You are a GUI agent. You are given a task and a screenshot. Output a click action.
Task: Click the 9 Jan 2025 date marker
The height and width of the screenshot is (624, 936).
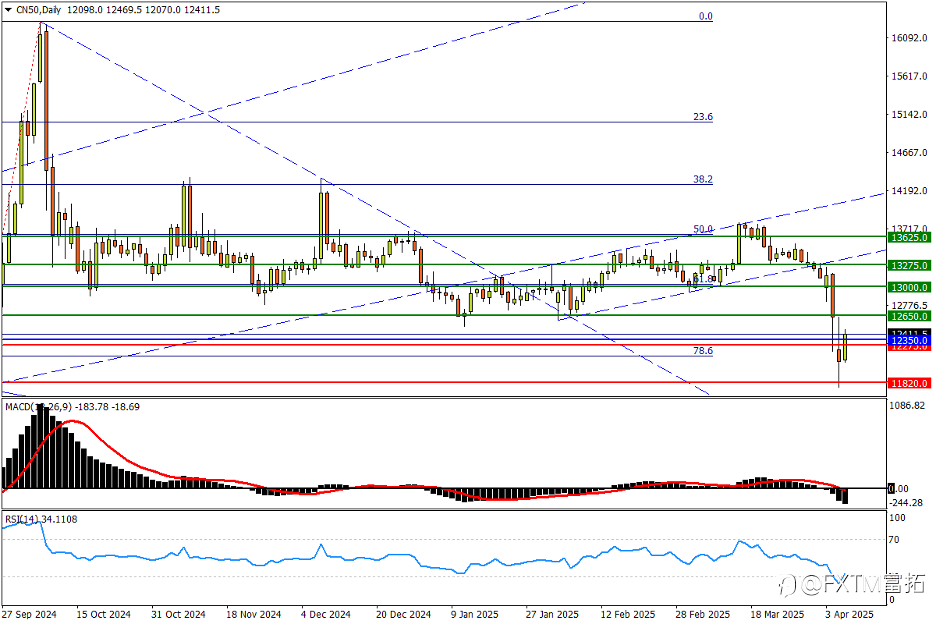[x=475, y=614]
